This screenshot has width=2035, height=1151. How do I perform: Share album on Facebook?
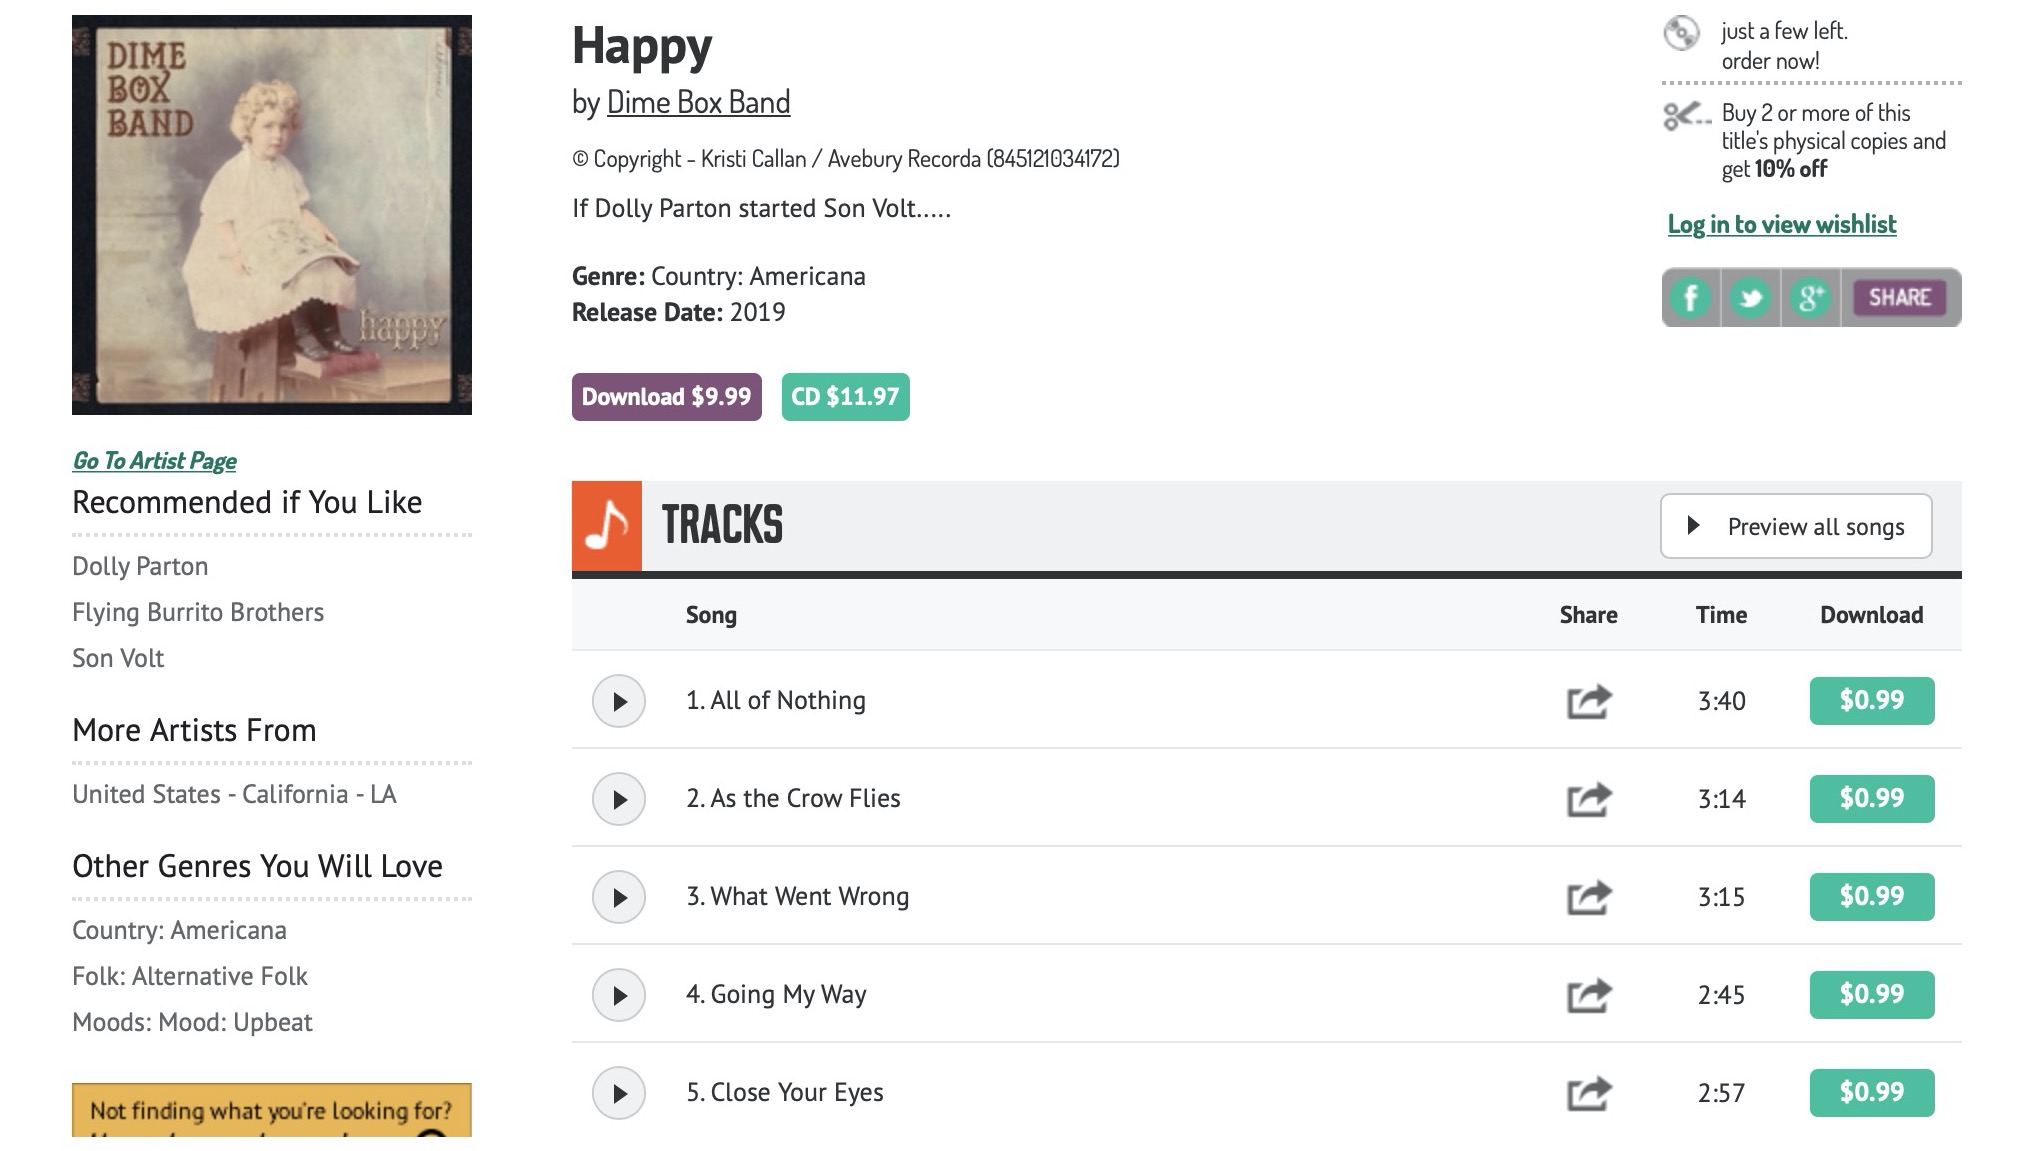(x=1691, y=298)
